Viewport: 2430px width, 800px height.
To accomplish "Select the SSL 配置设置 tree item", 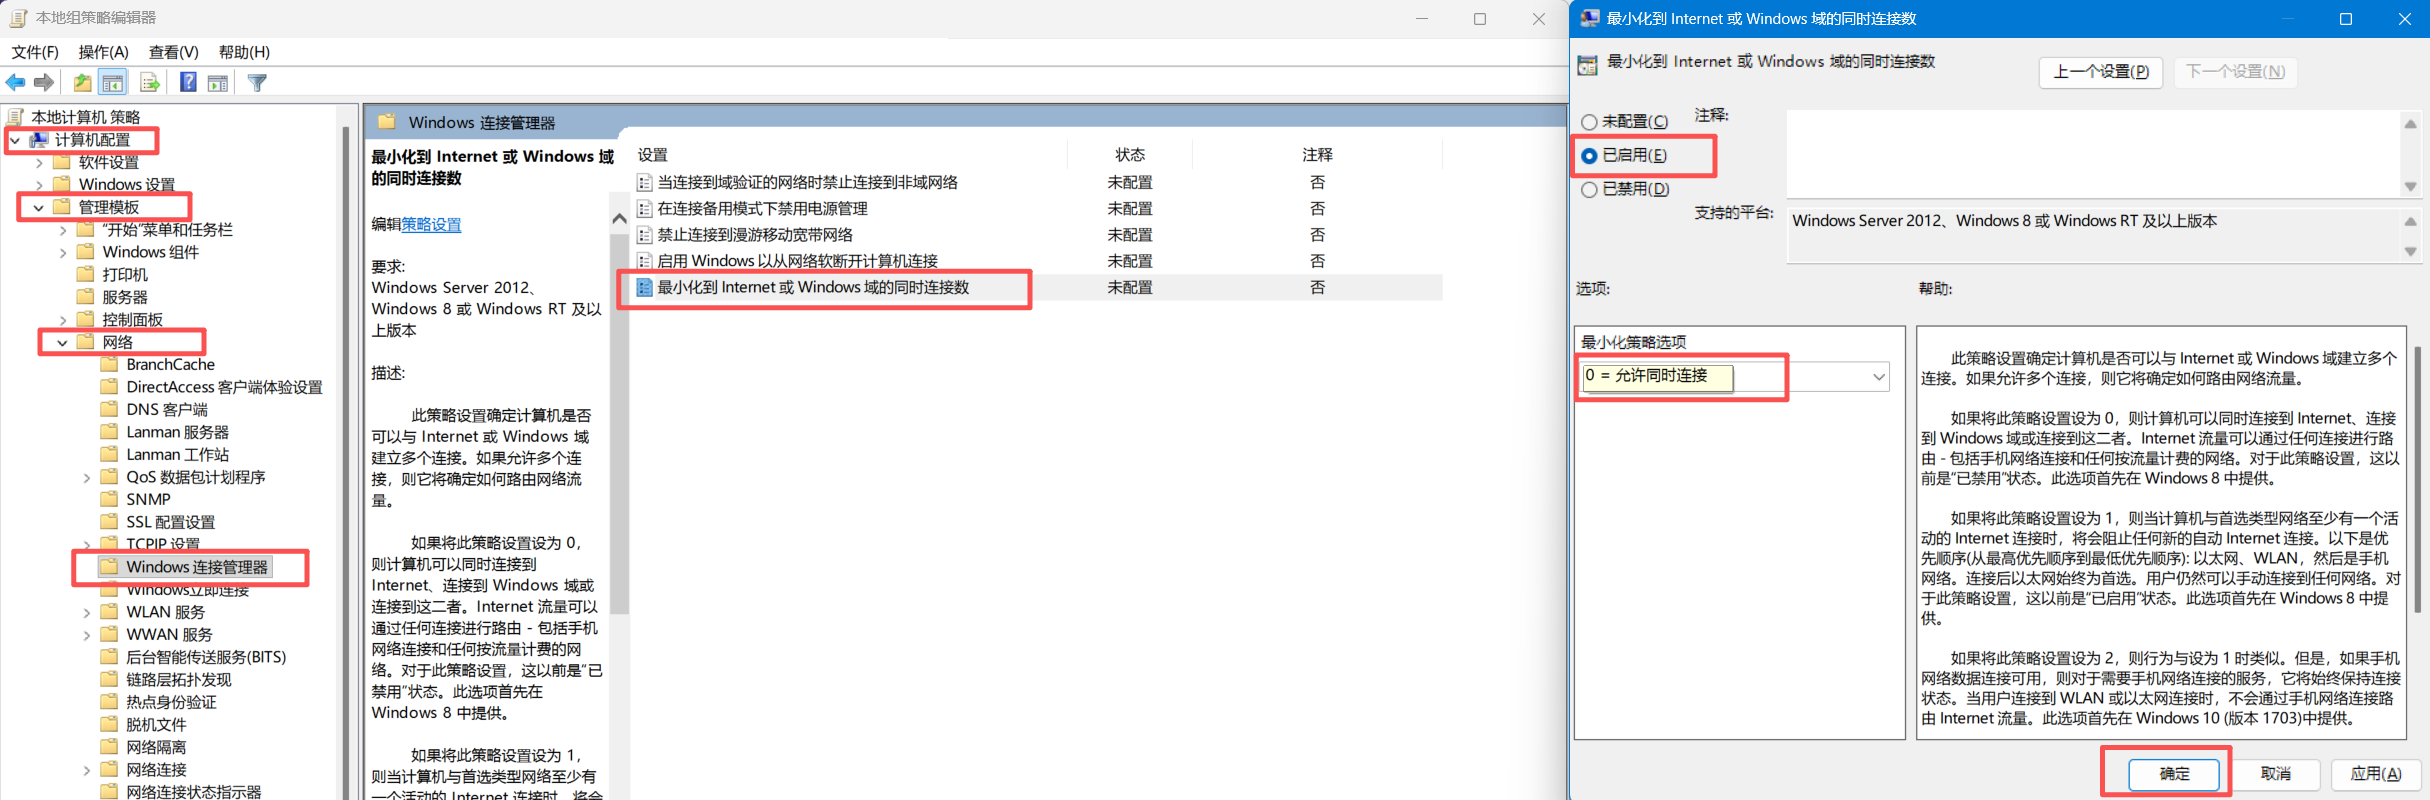I will (170, 522).
